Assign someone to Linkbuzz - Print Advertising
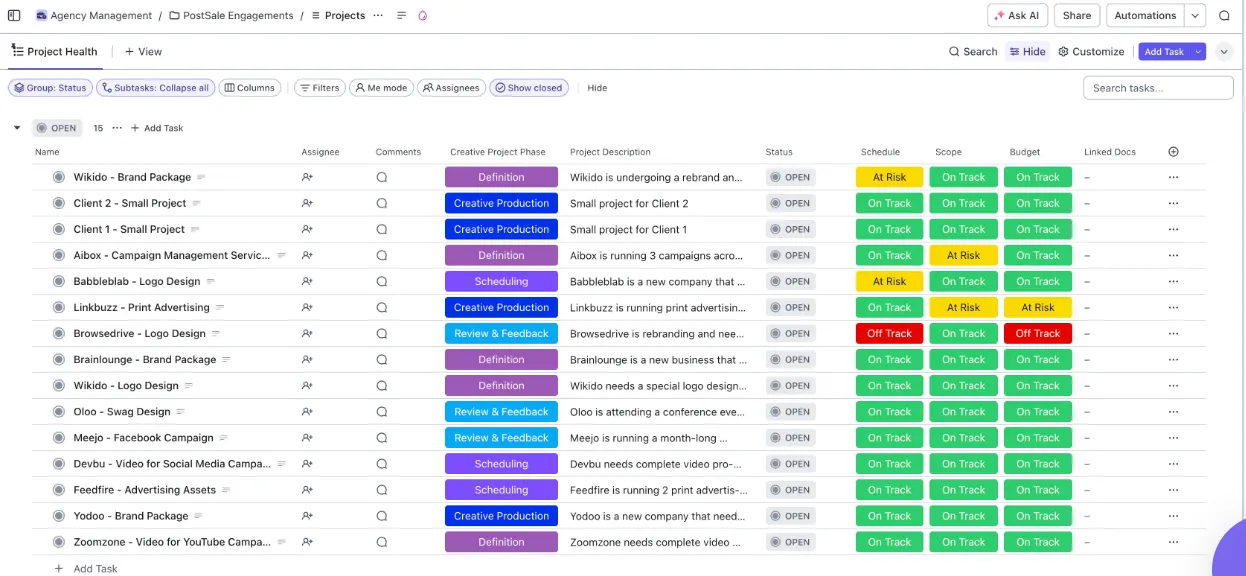Screen dimensions: 1246x576 click(x=307, y=307)
